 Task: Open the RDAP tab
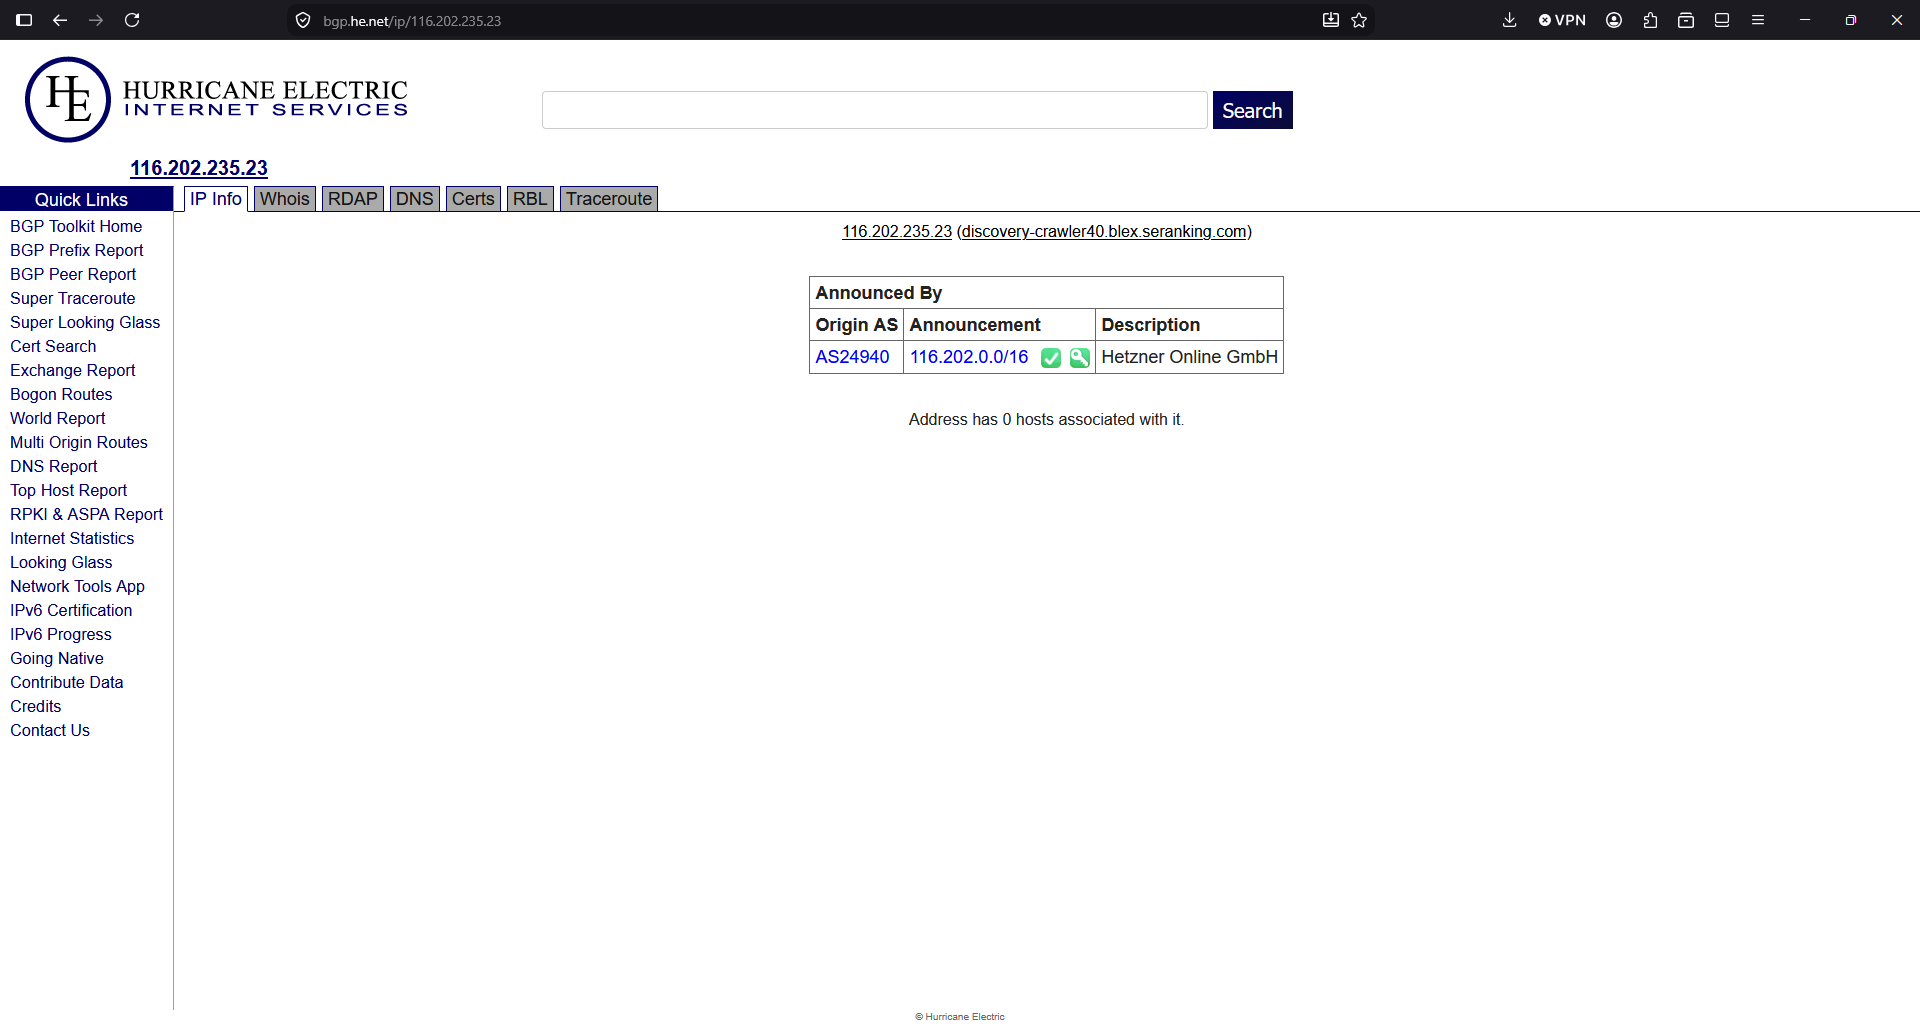coord(353,199)
